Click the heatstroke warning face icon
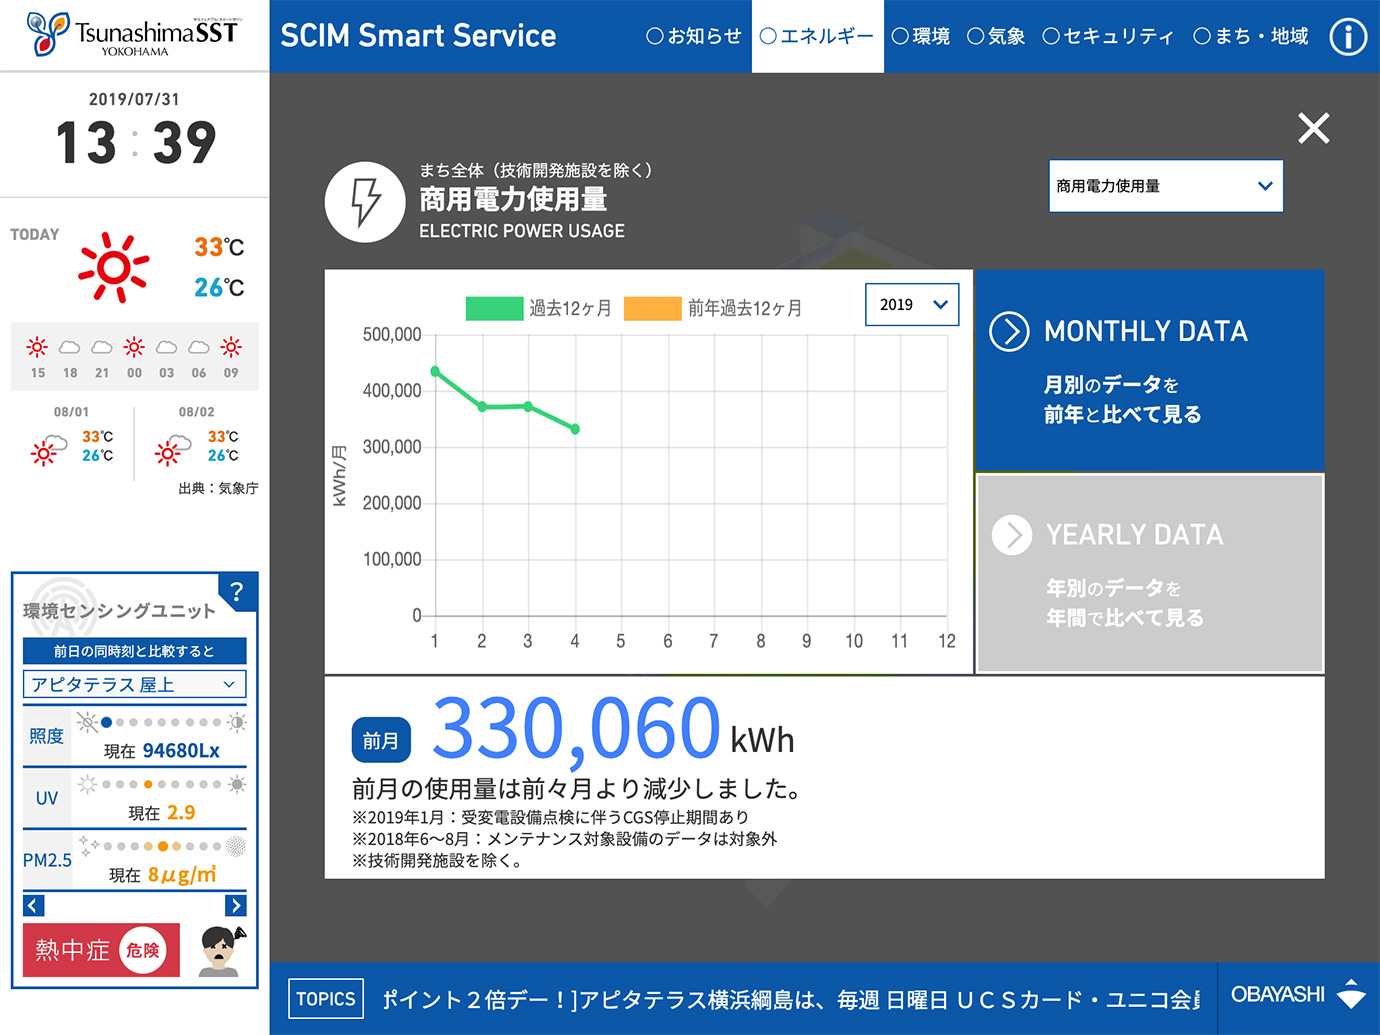1380x1035 pixels. [220, 951]
